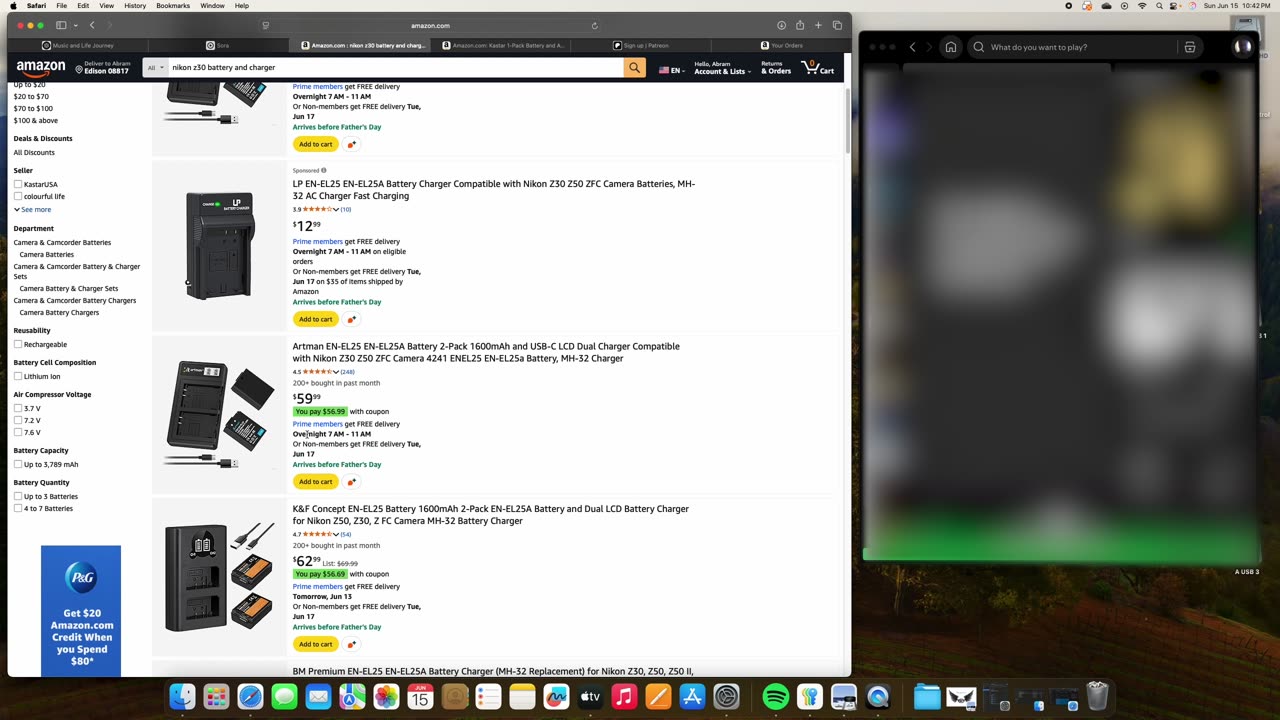Open the Amazon shopping cart

coord(818,67)
